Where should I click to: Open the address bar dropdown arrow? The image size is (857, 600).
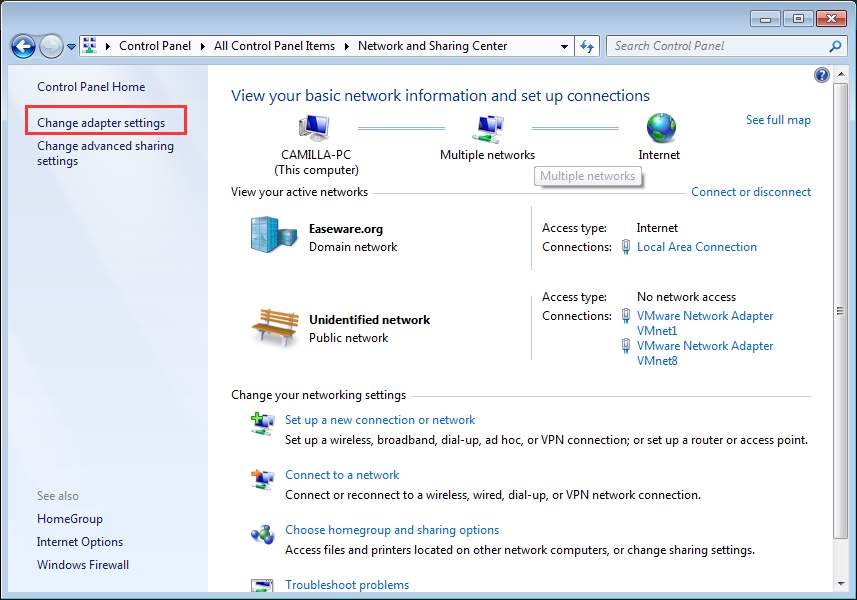click(563, 45)
